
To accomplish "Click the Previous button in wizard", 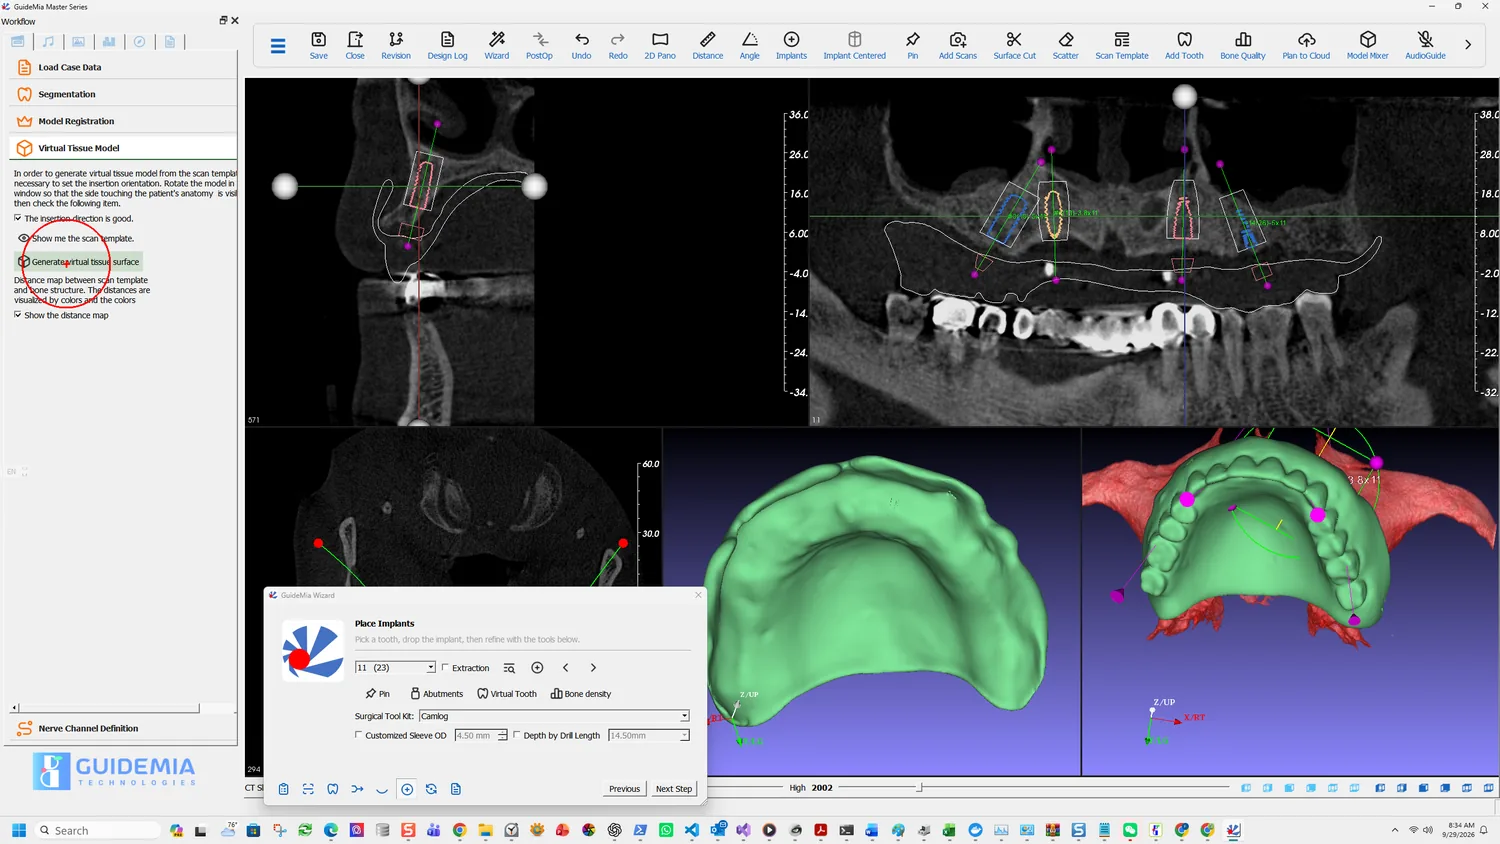I will point(624,789).
